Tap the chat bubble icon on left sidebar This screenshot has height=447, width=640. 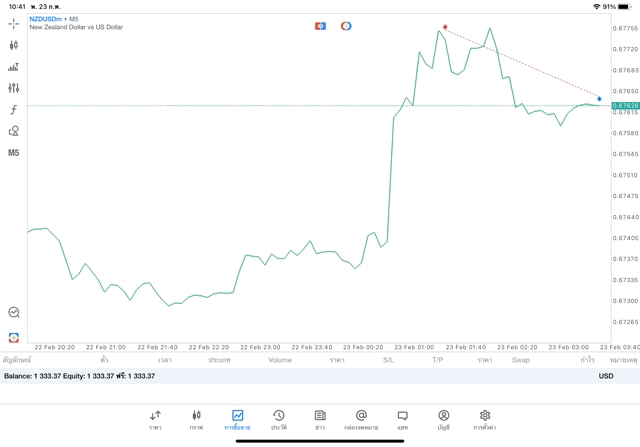(x=14, y=312)
